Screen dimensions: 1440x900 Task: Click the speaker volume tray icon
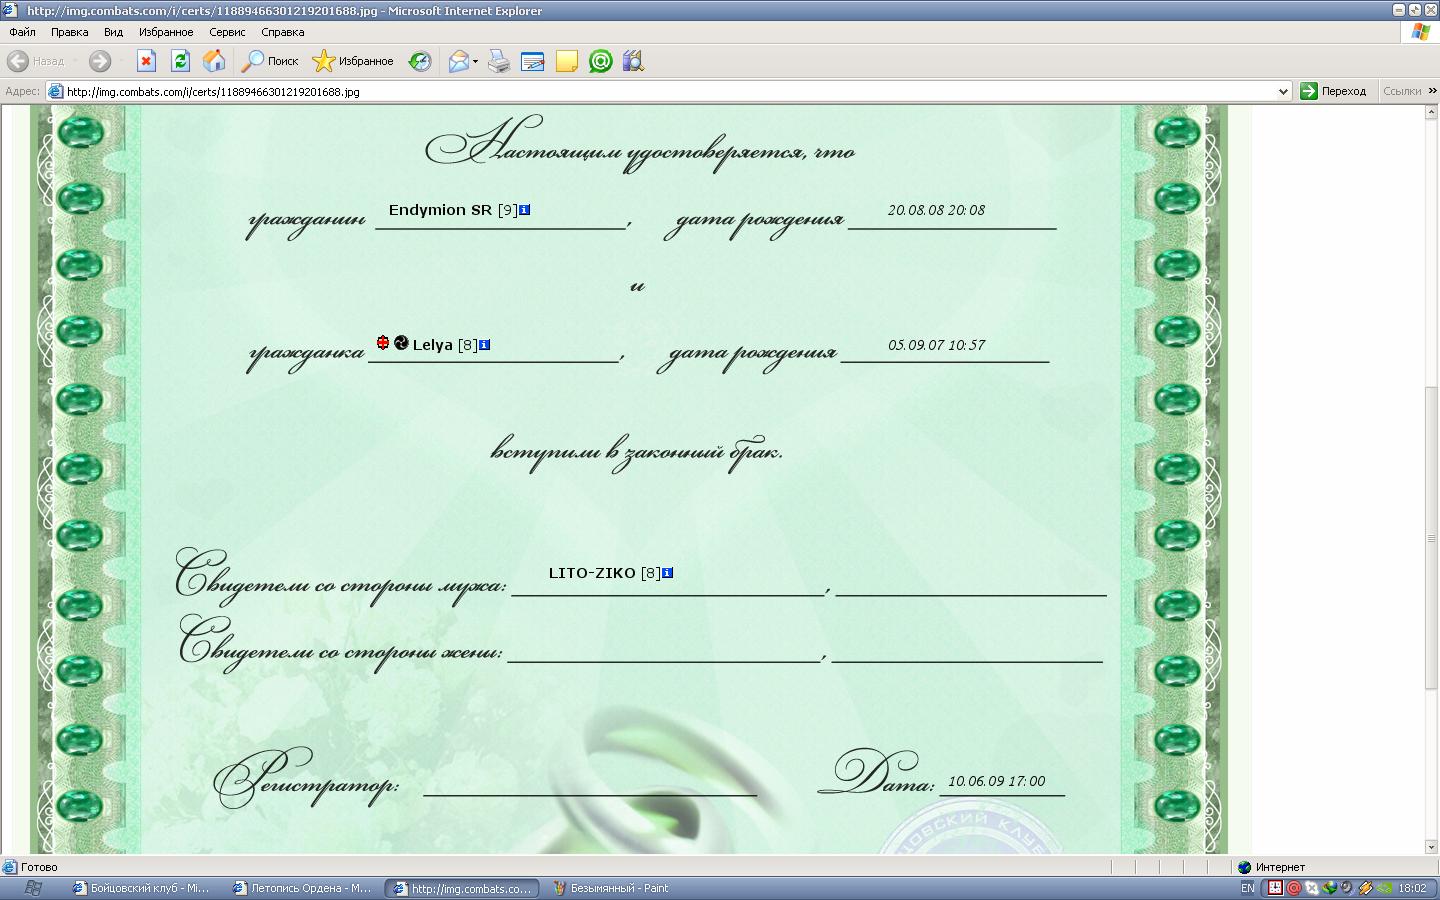pos(1347,888)
